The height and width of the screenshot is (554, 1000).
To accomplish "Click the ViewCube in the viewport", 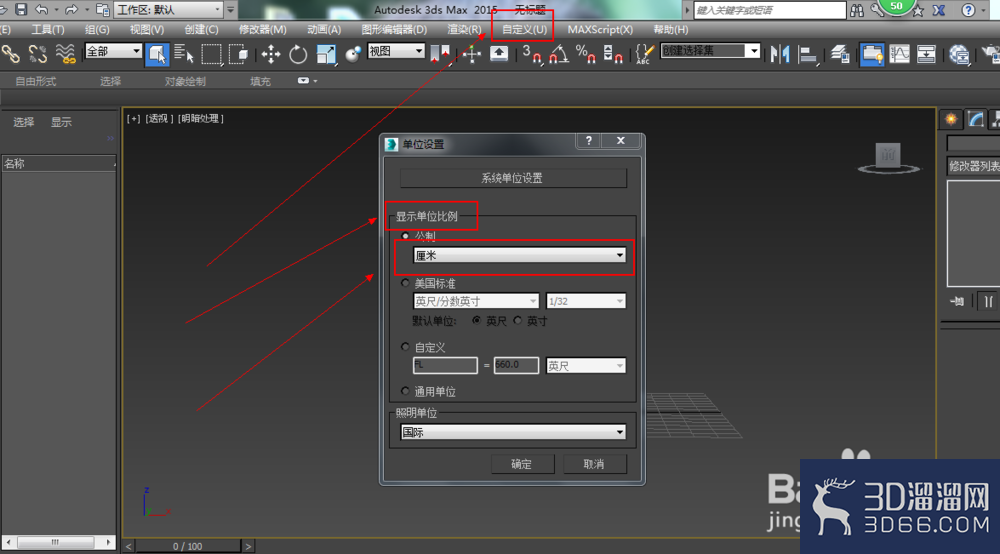I will tap(888, 157).
